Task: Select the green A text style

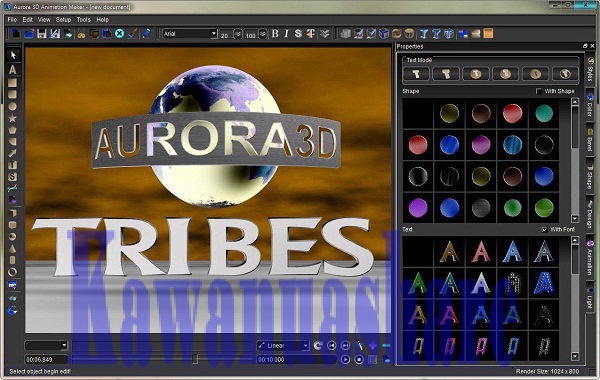Action: coord(418,284)
